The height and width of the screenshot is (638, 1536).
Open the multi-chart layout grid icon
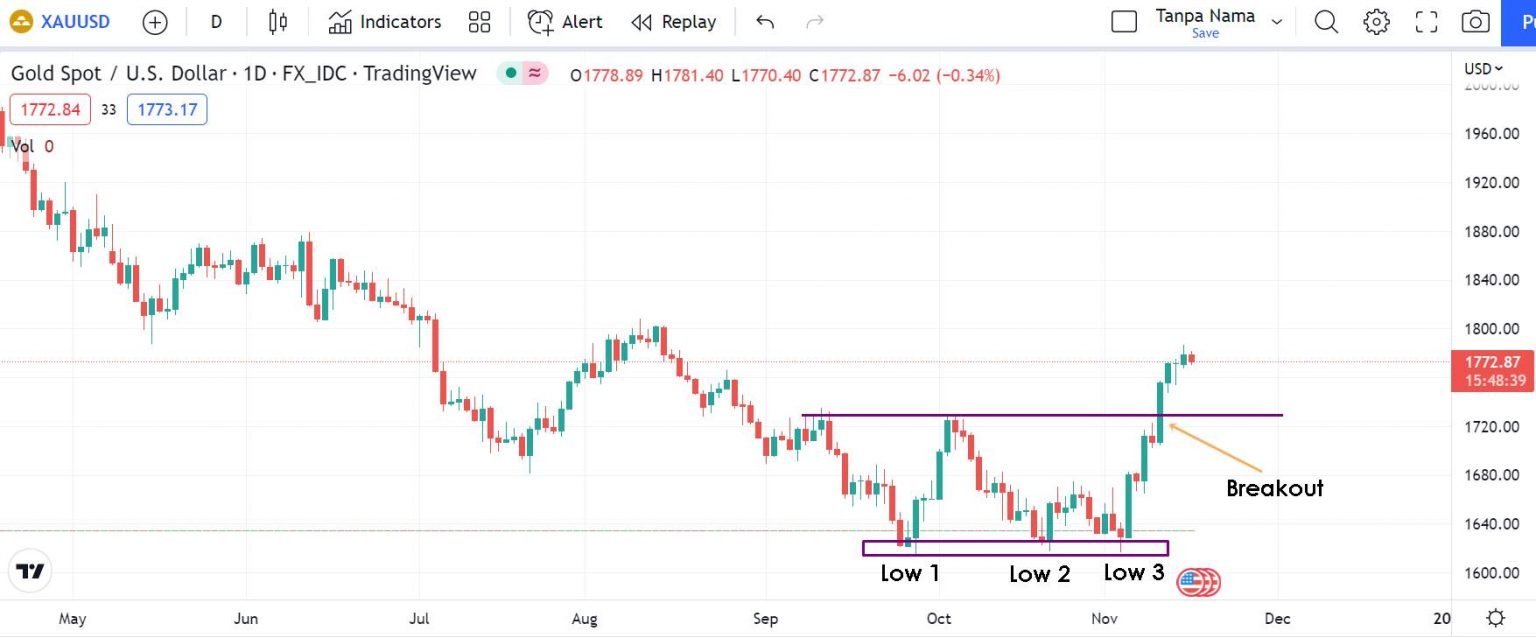pyautogui.click(x=478, y=21)
